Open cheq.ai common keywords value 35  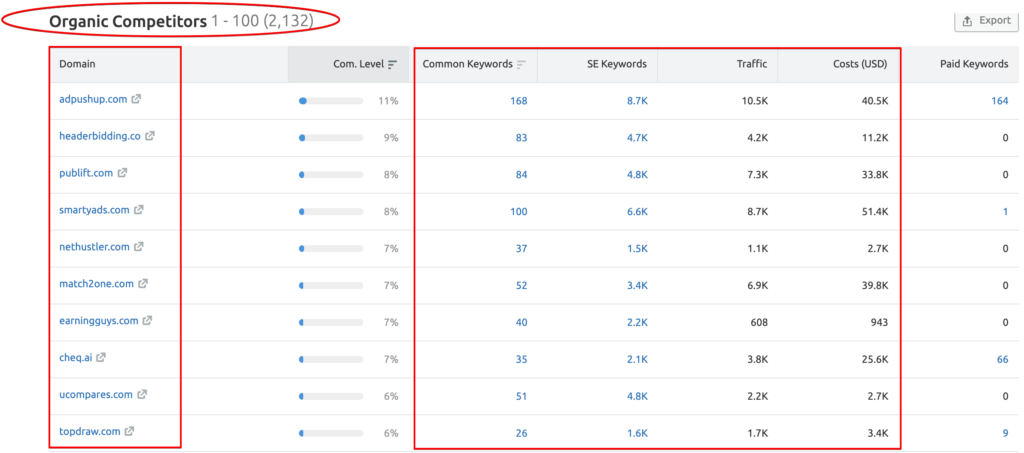(521, 359)
